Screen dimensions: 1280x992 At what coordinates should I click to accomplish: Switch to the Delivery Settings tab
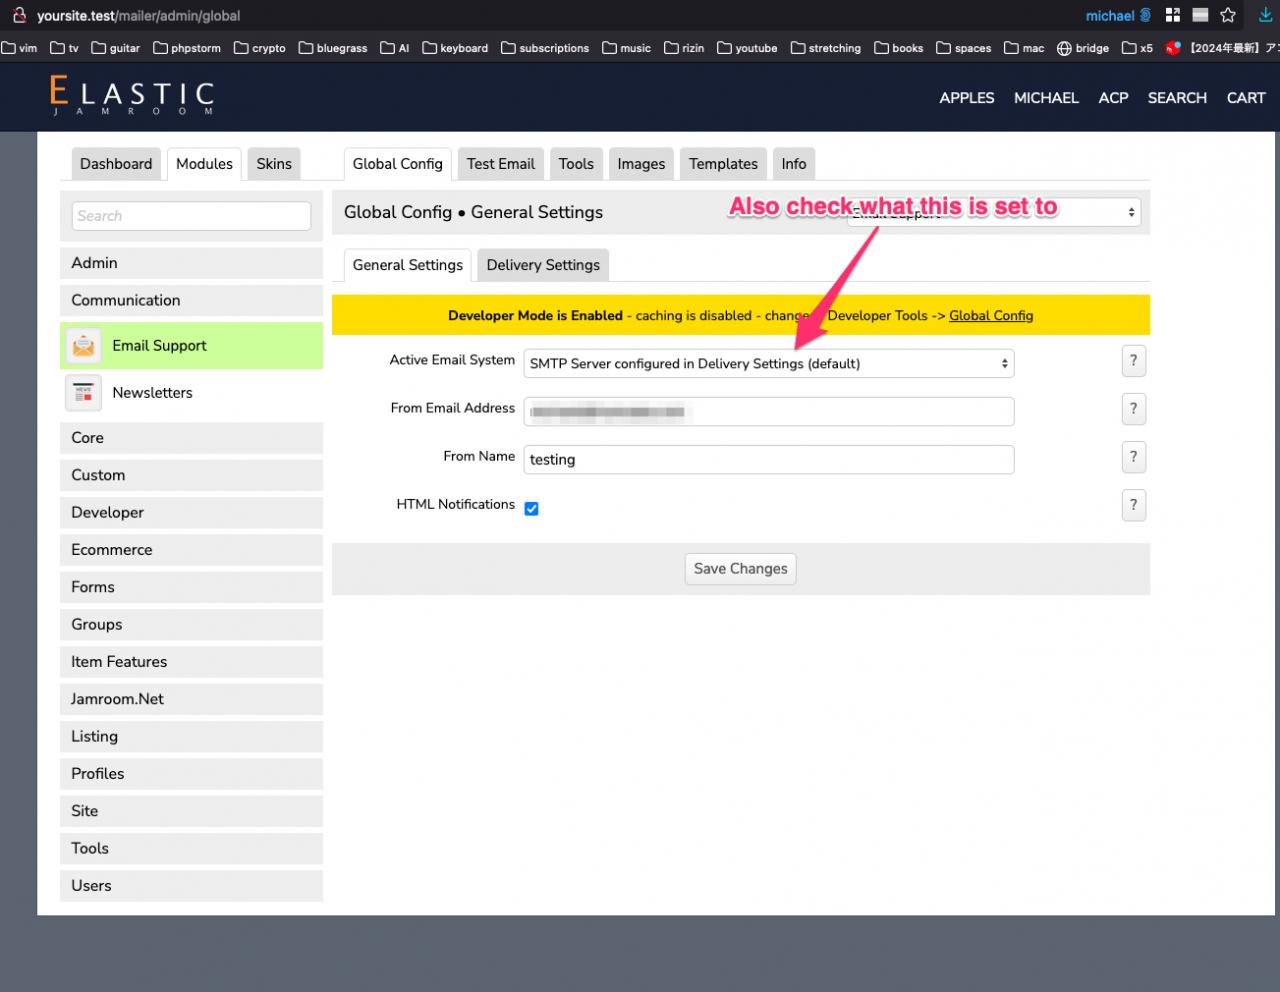543,265
